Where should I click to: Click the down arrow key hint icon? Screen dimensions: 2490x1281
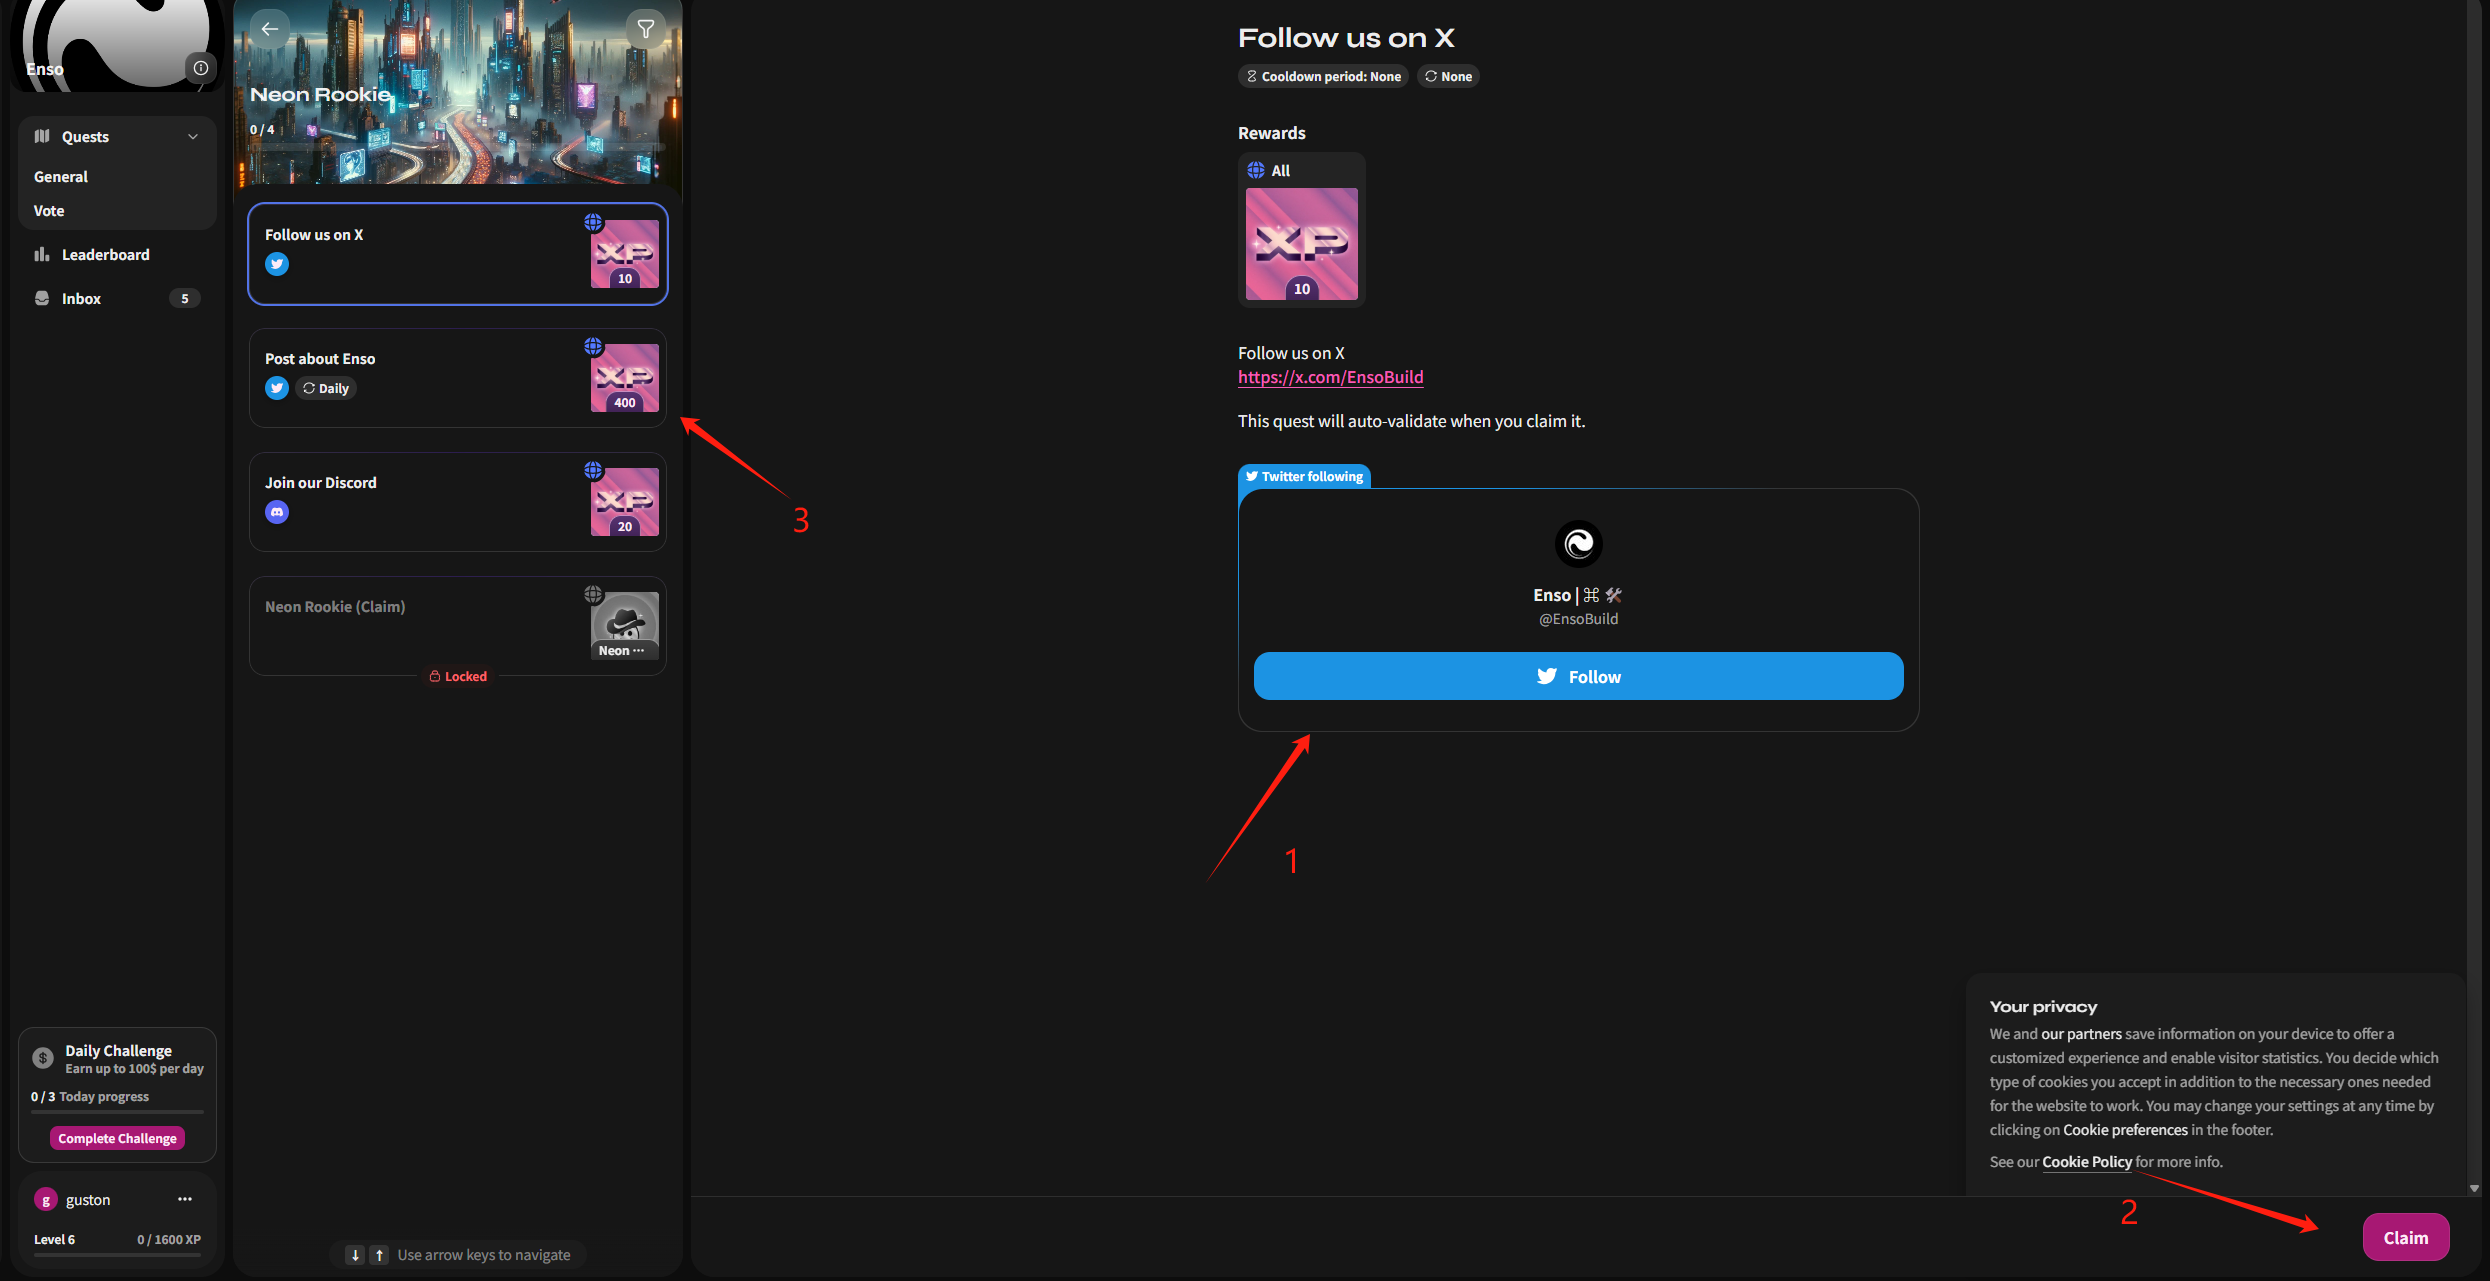tap(355, 1255)
